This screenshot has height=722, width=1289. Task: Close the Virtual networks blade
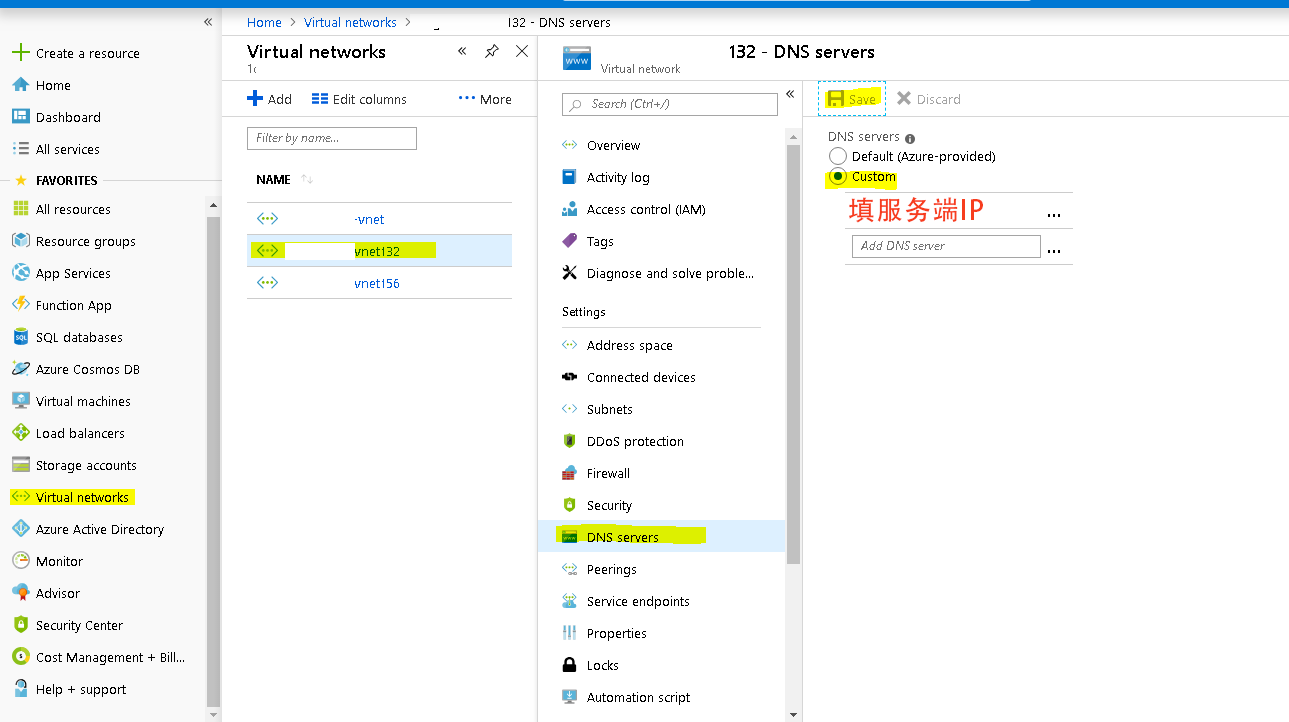coord(522,51)
